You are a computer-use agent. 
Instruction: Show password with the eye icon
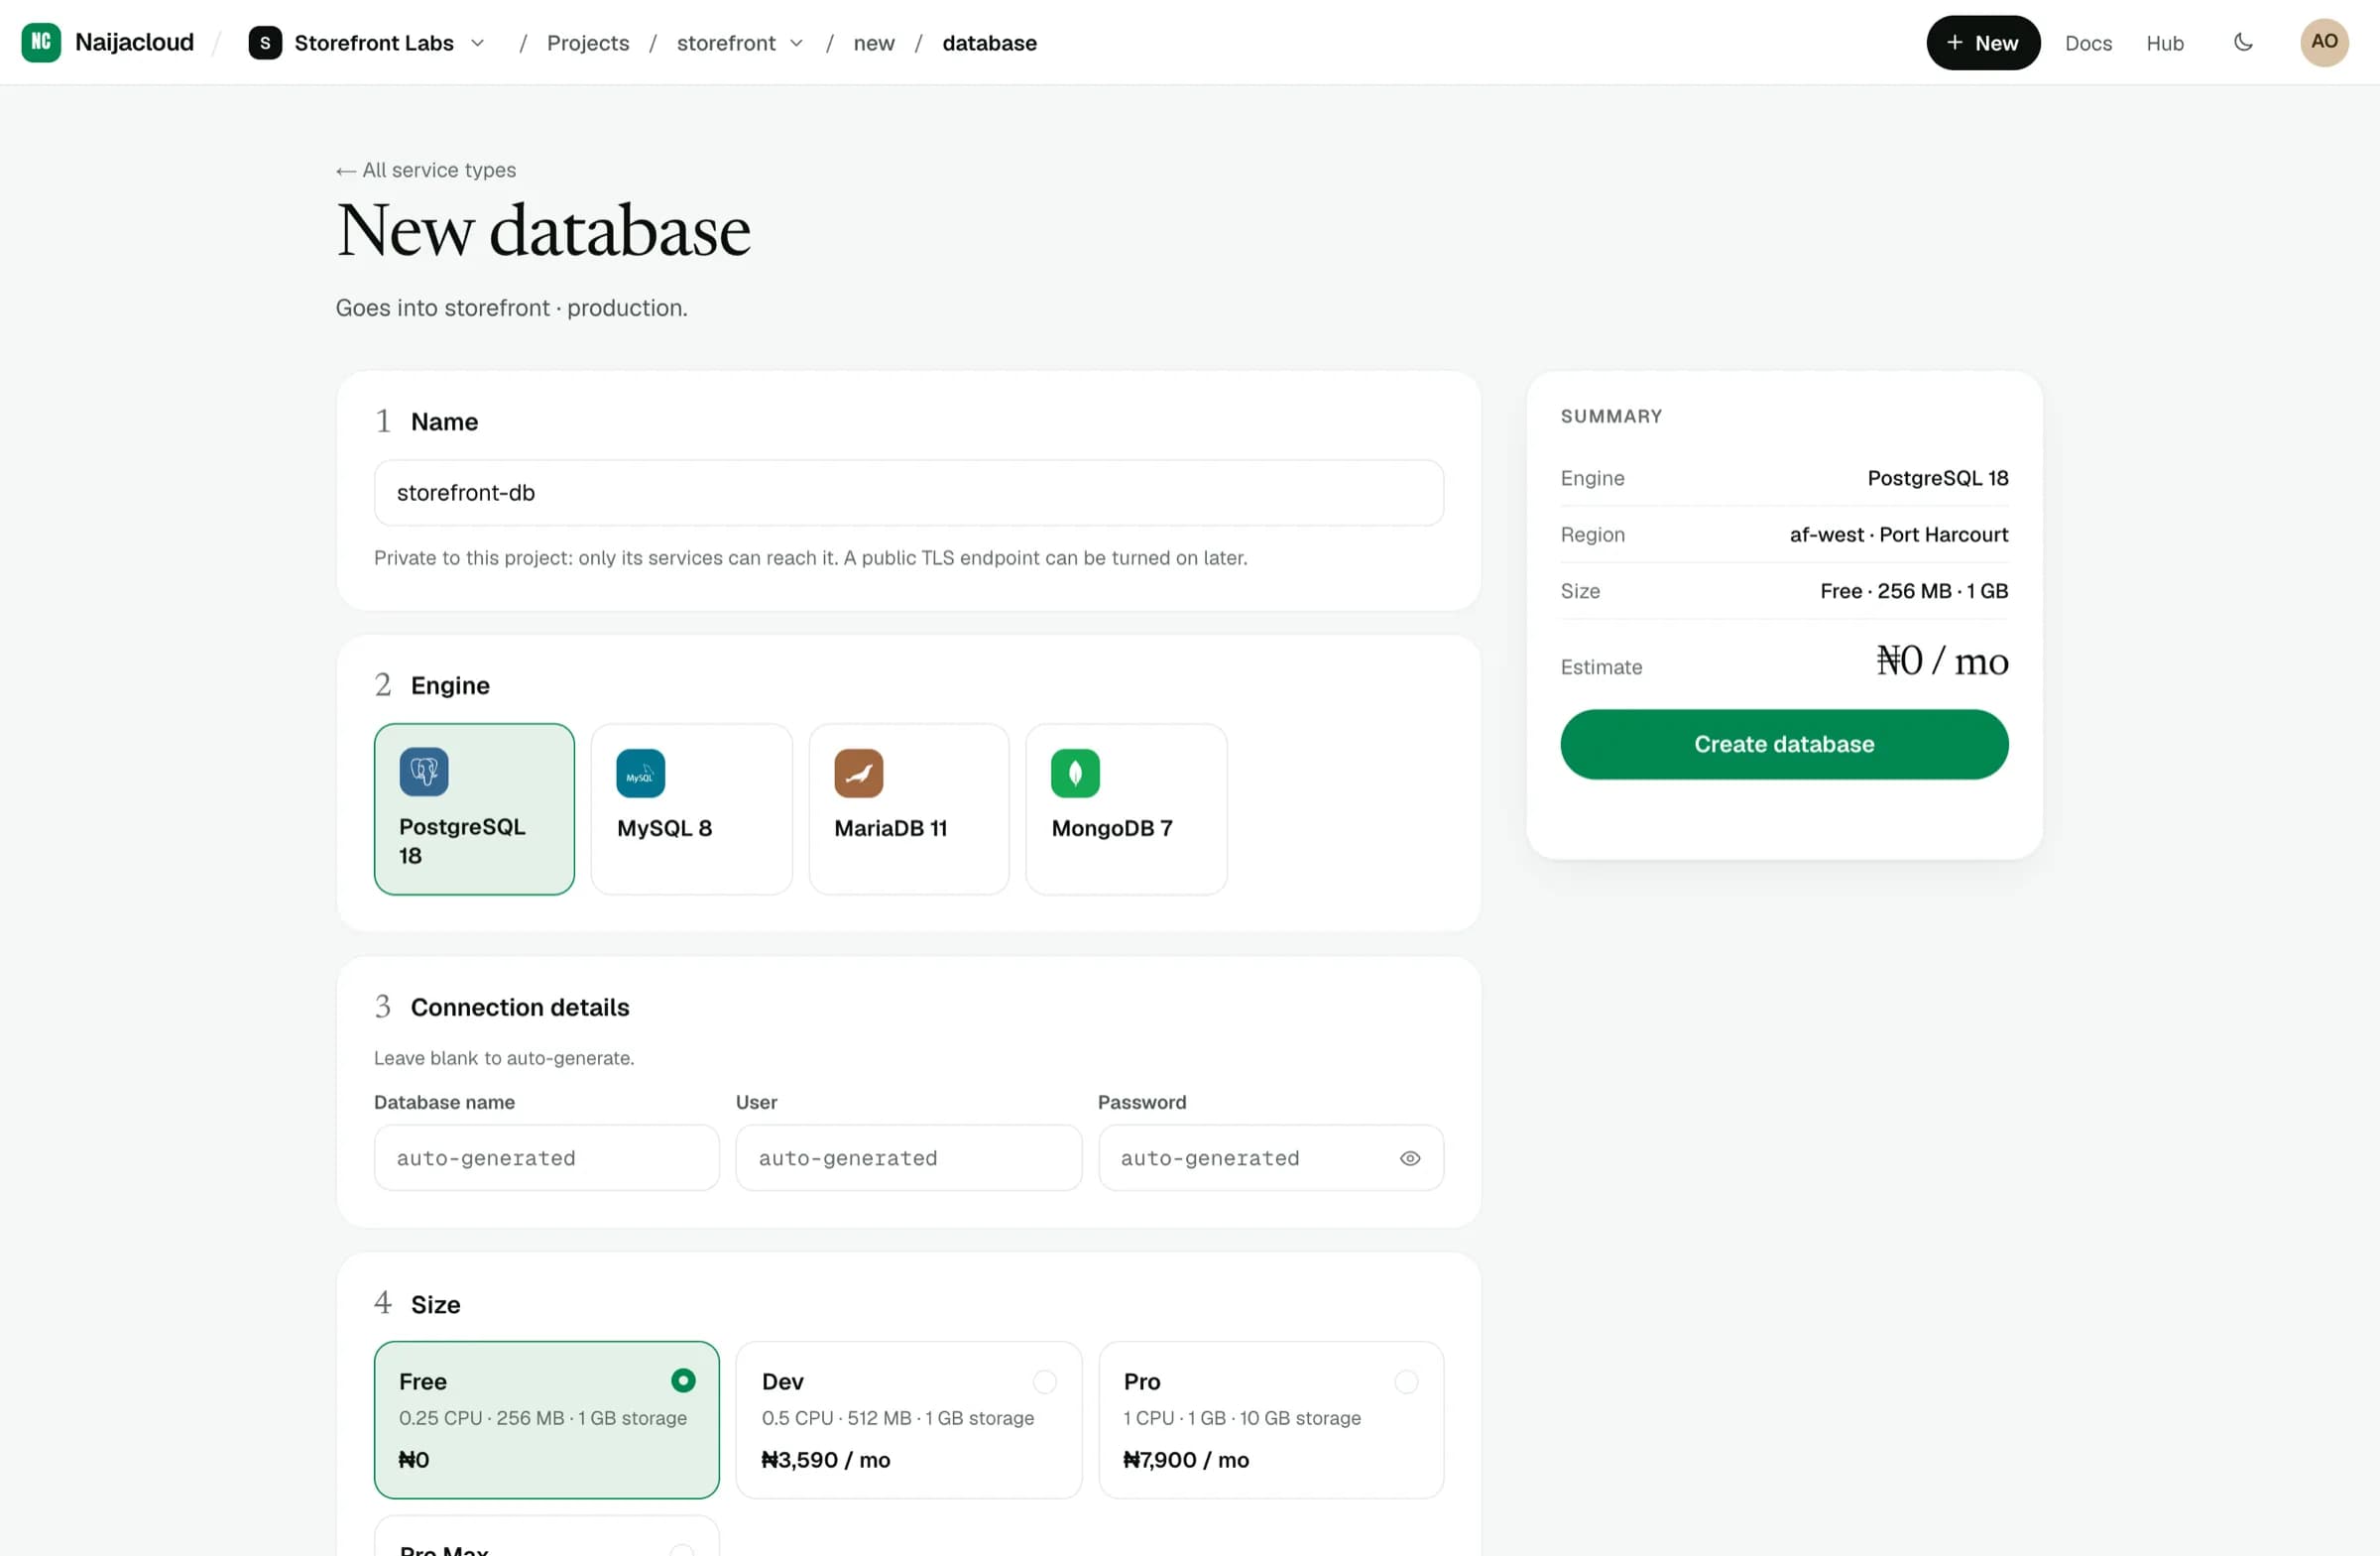(x=1410, y=1158)
